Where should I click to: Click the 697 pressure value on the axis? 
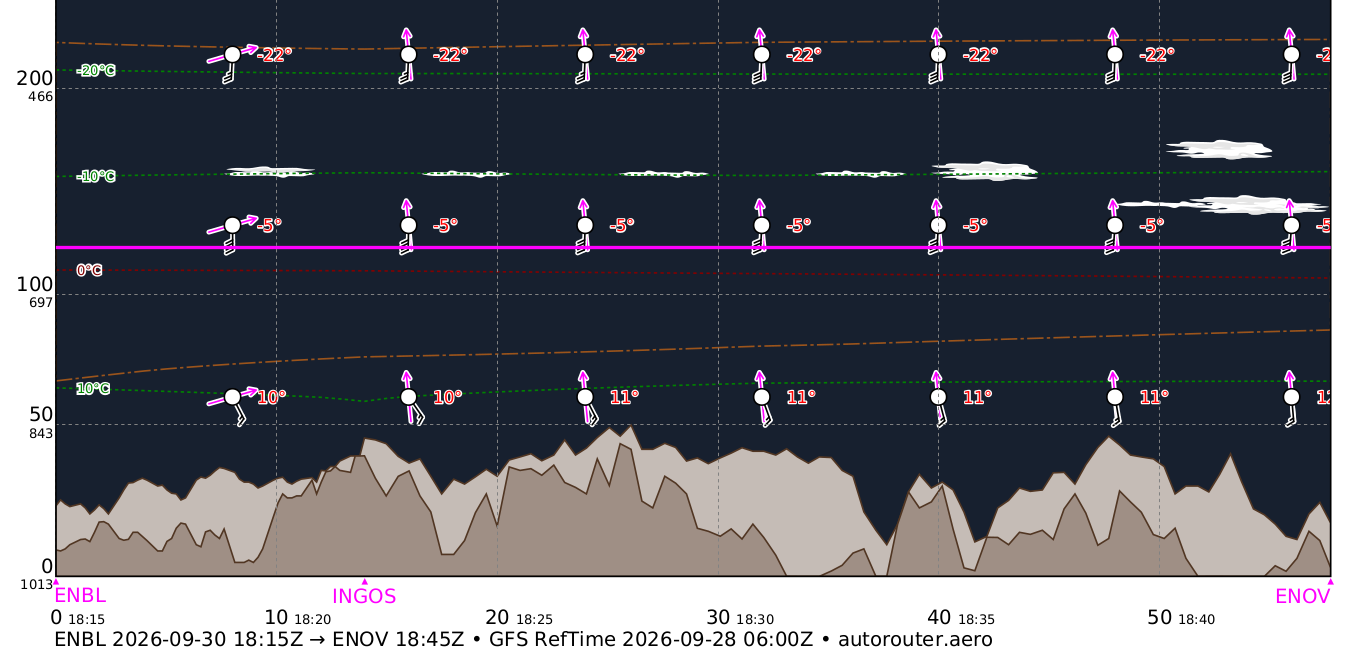point(41,302)
